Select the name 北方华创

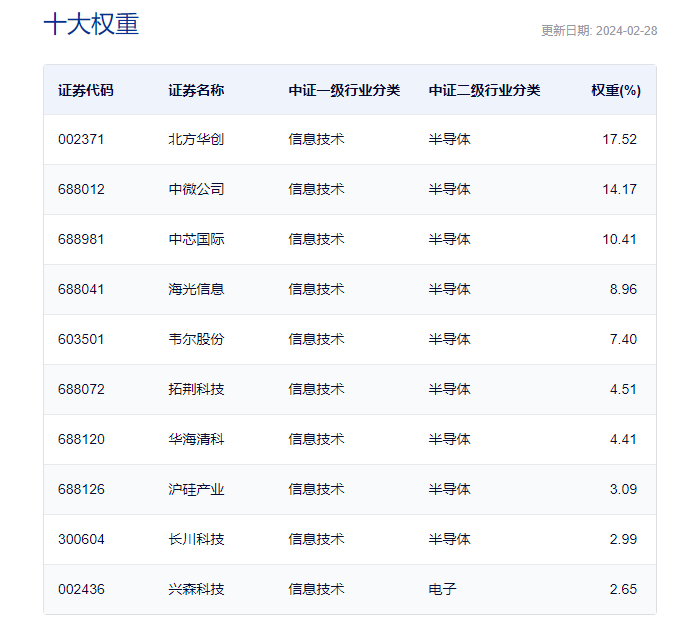tap(196, 139)
